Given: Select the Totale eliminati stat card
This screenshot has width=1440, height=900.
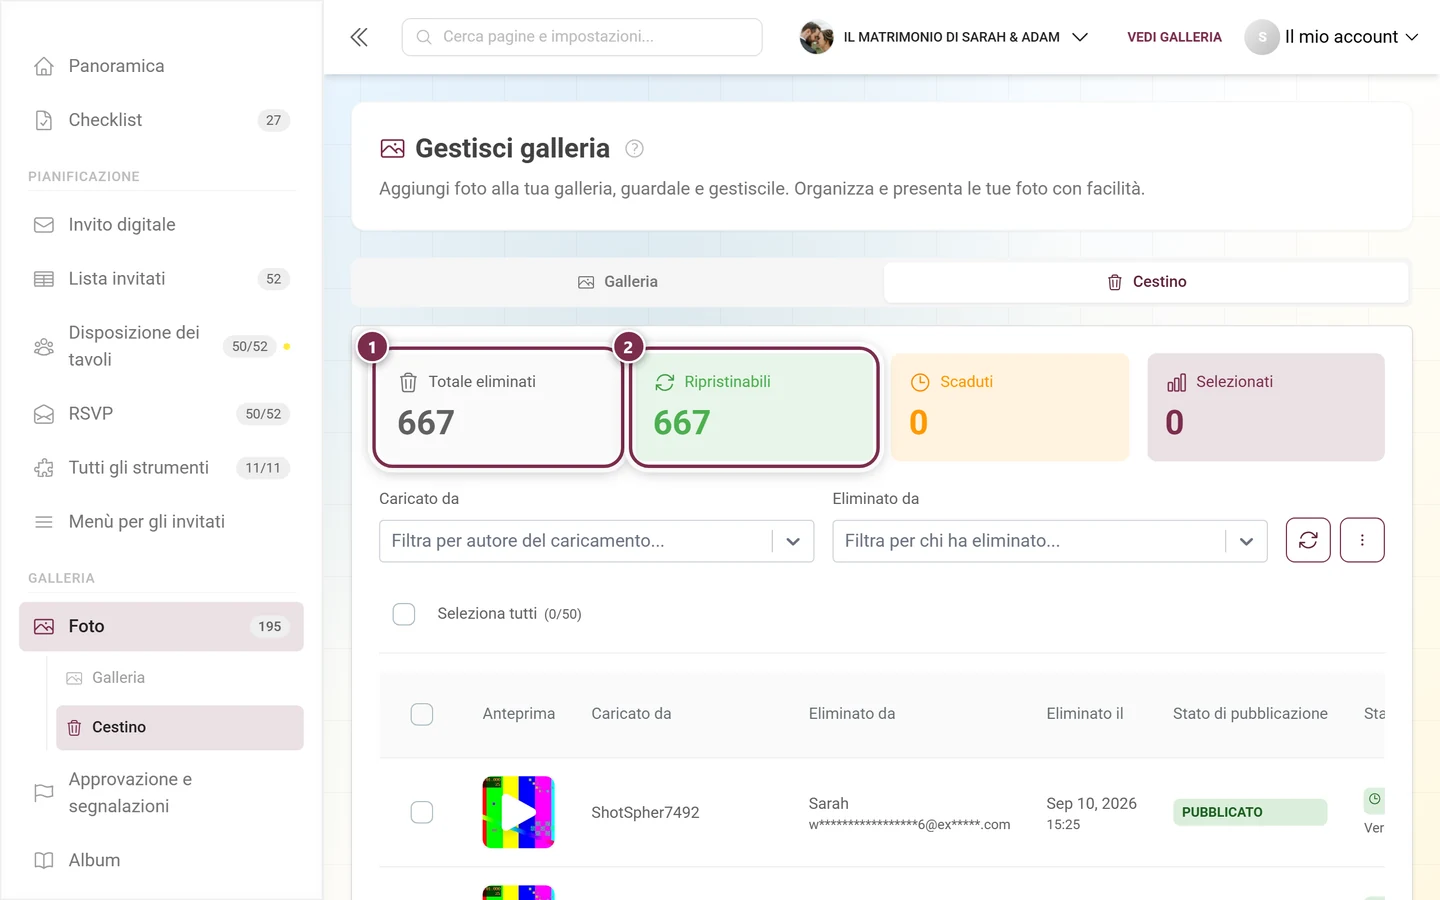Looking at the screenshot, I should pos(498,407).
